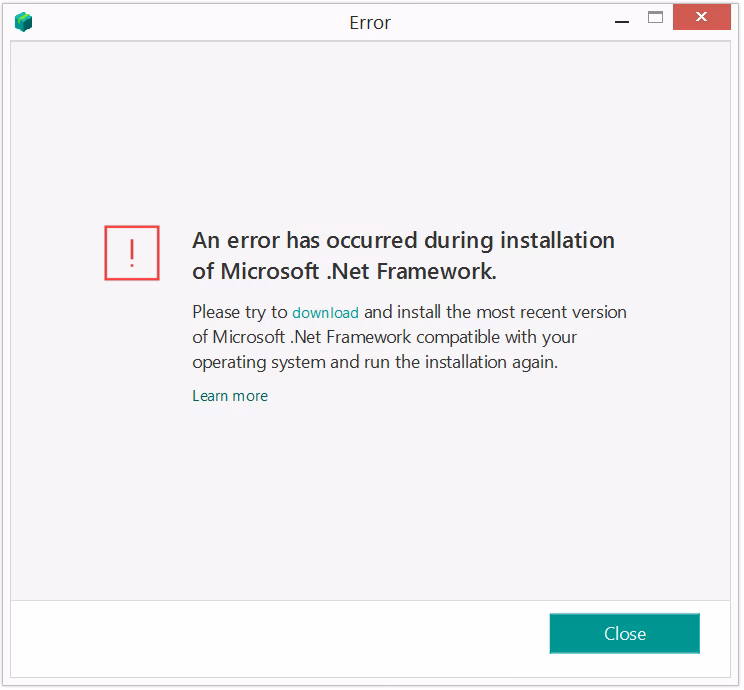Image resolution: width=744 pixels, height=690 pixels.
Task: Click the 'Please try to' text before download
Action: click(240, 313)
